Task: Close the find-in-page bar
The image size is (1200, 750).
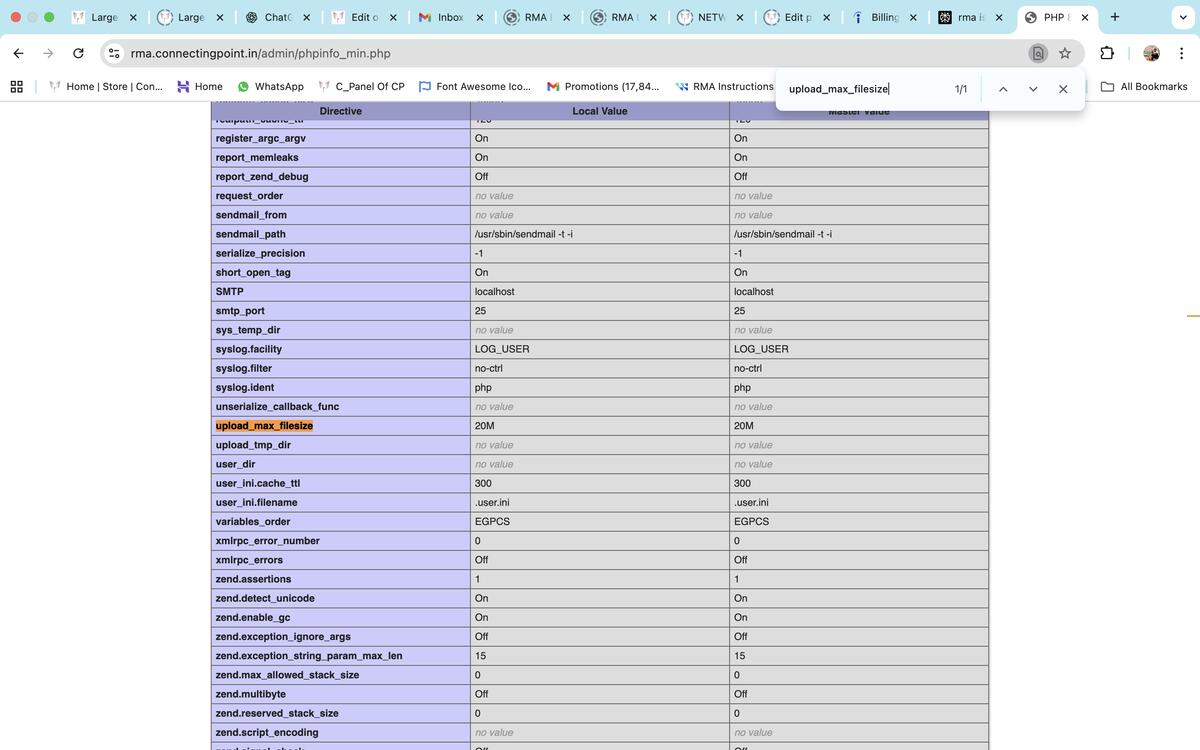Action: pos(1063,89)
